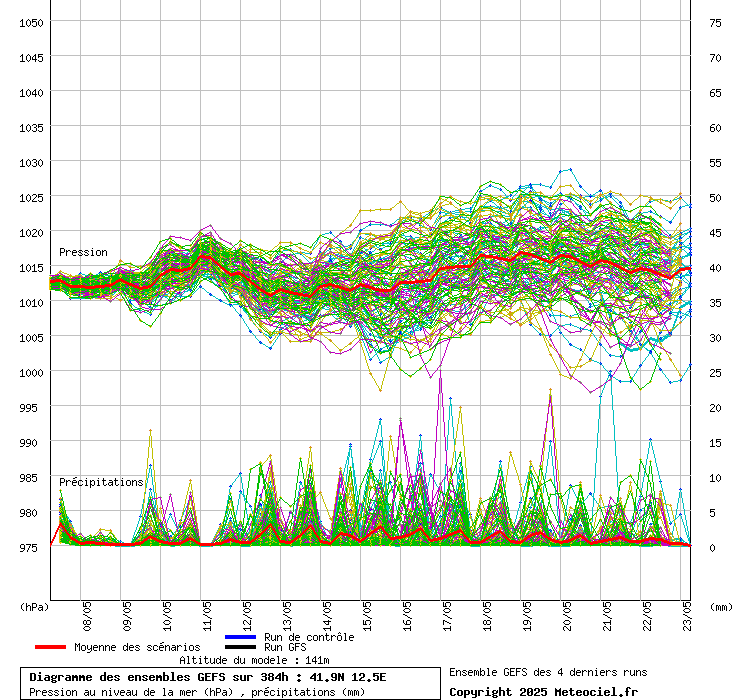Click the 1020 pressure axis value
This screenshot has height=700, width=740.
coord(31,233)
